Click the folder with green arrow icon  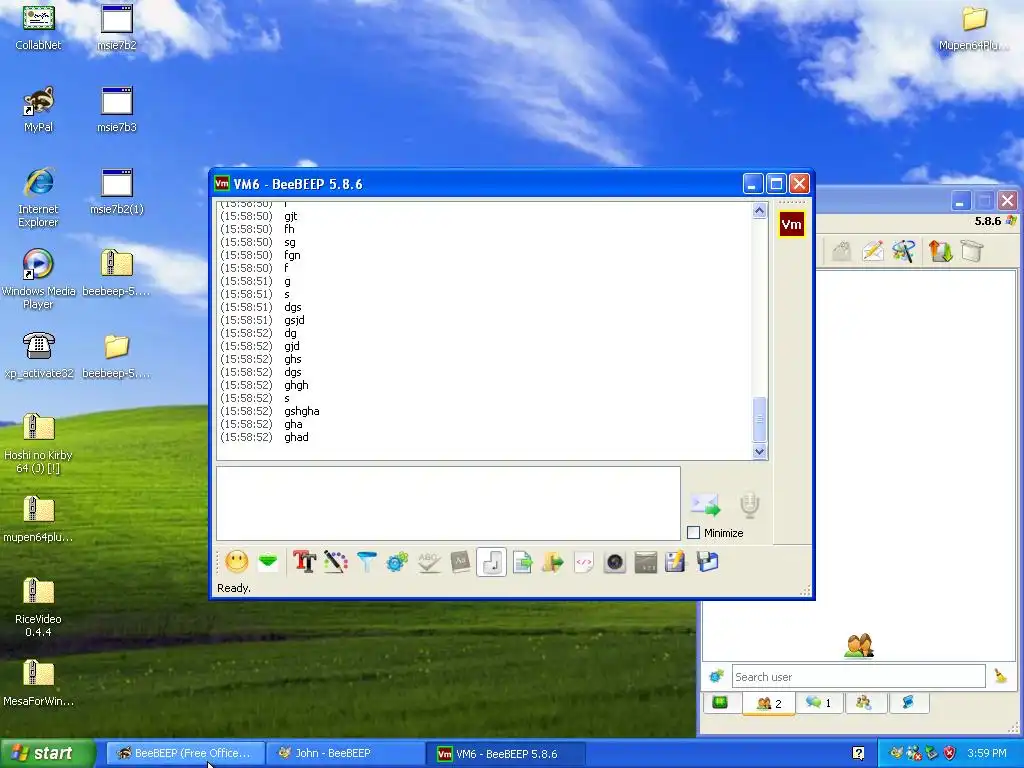(x=552, y=562)
